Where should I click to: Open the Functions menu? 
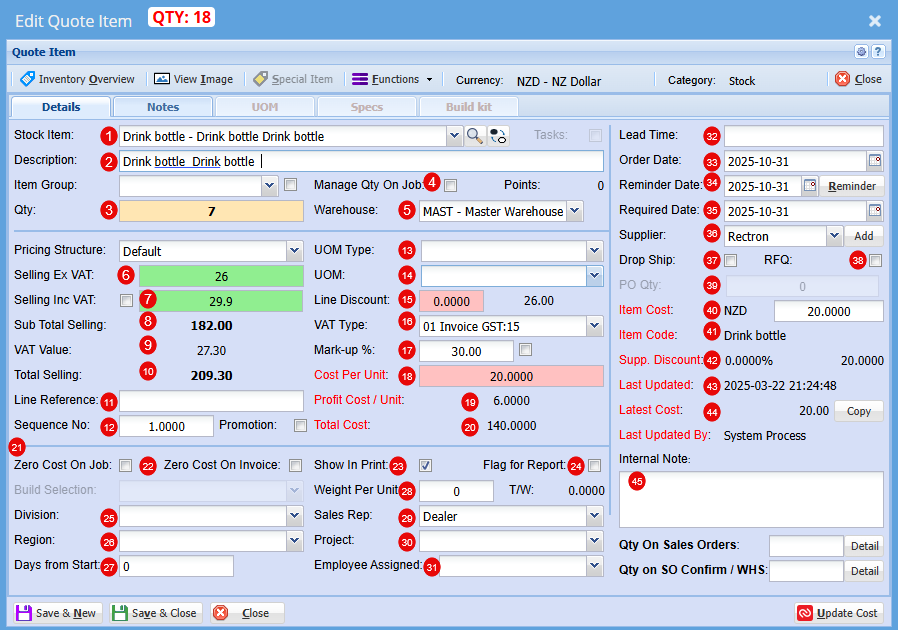(392, 79)
